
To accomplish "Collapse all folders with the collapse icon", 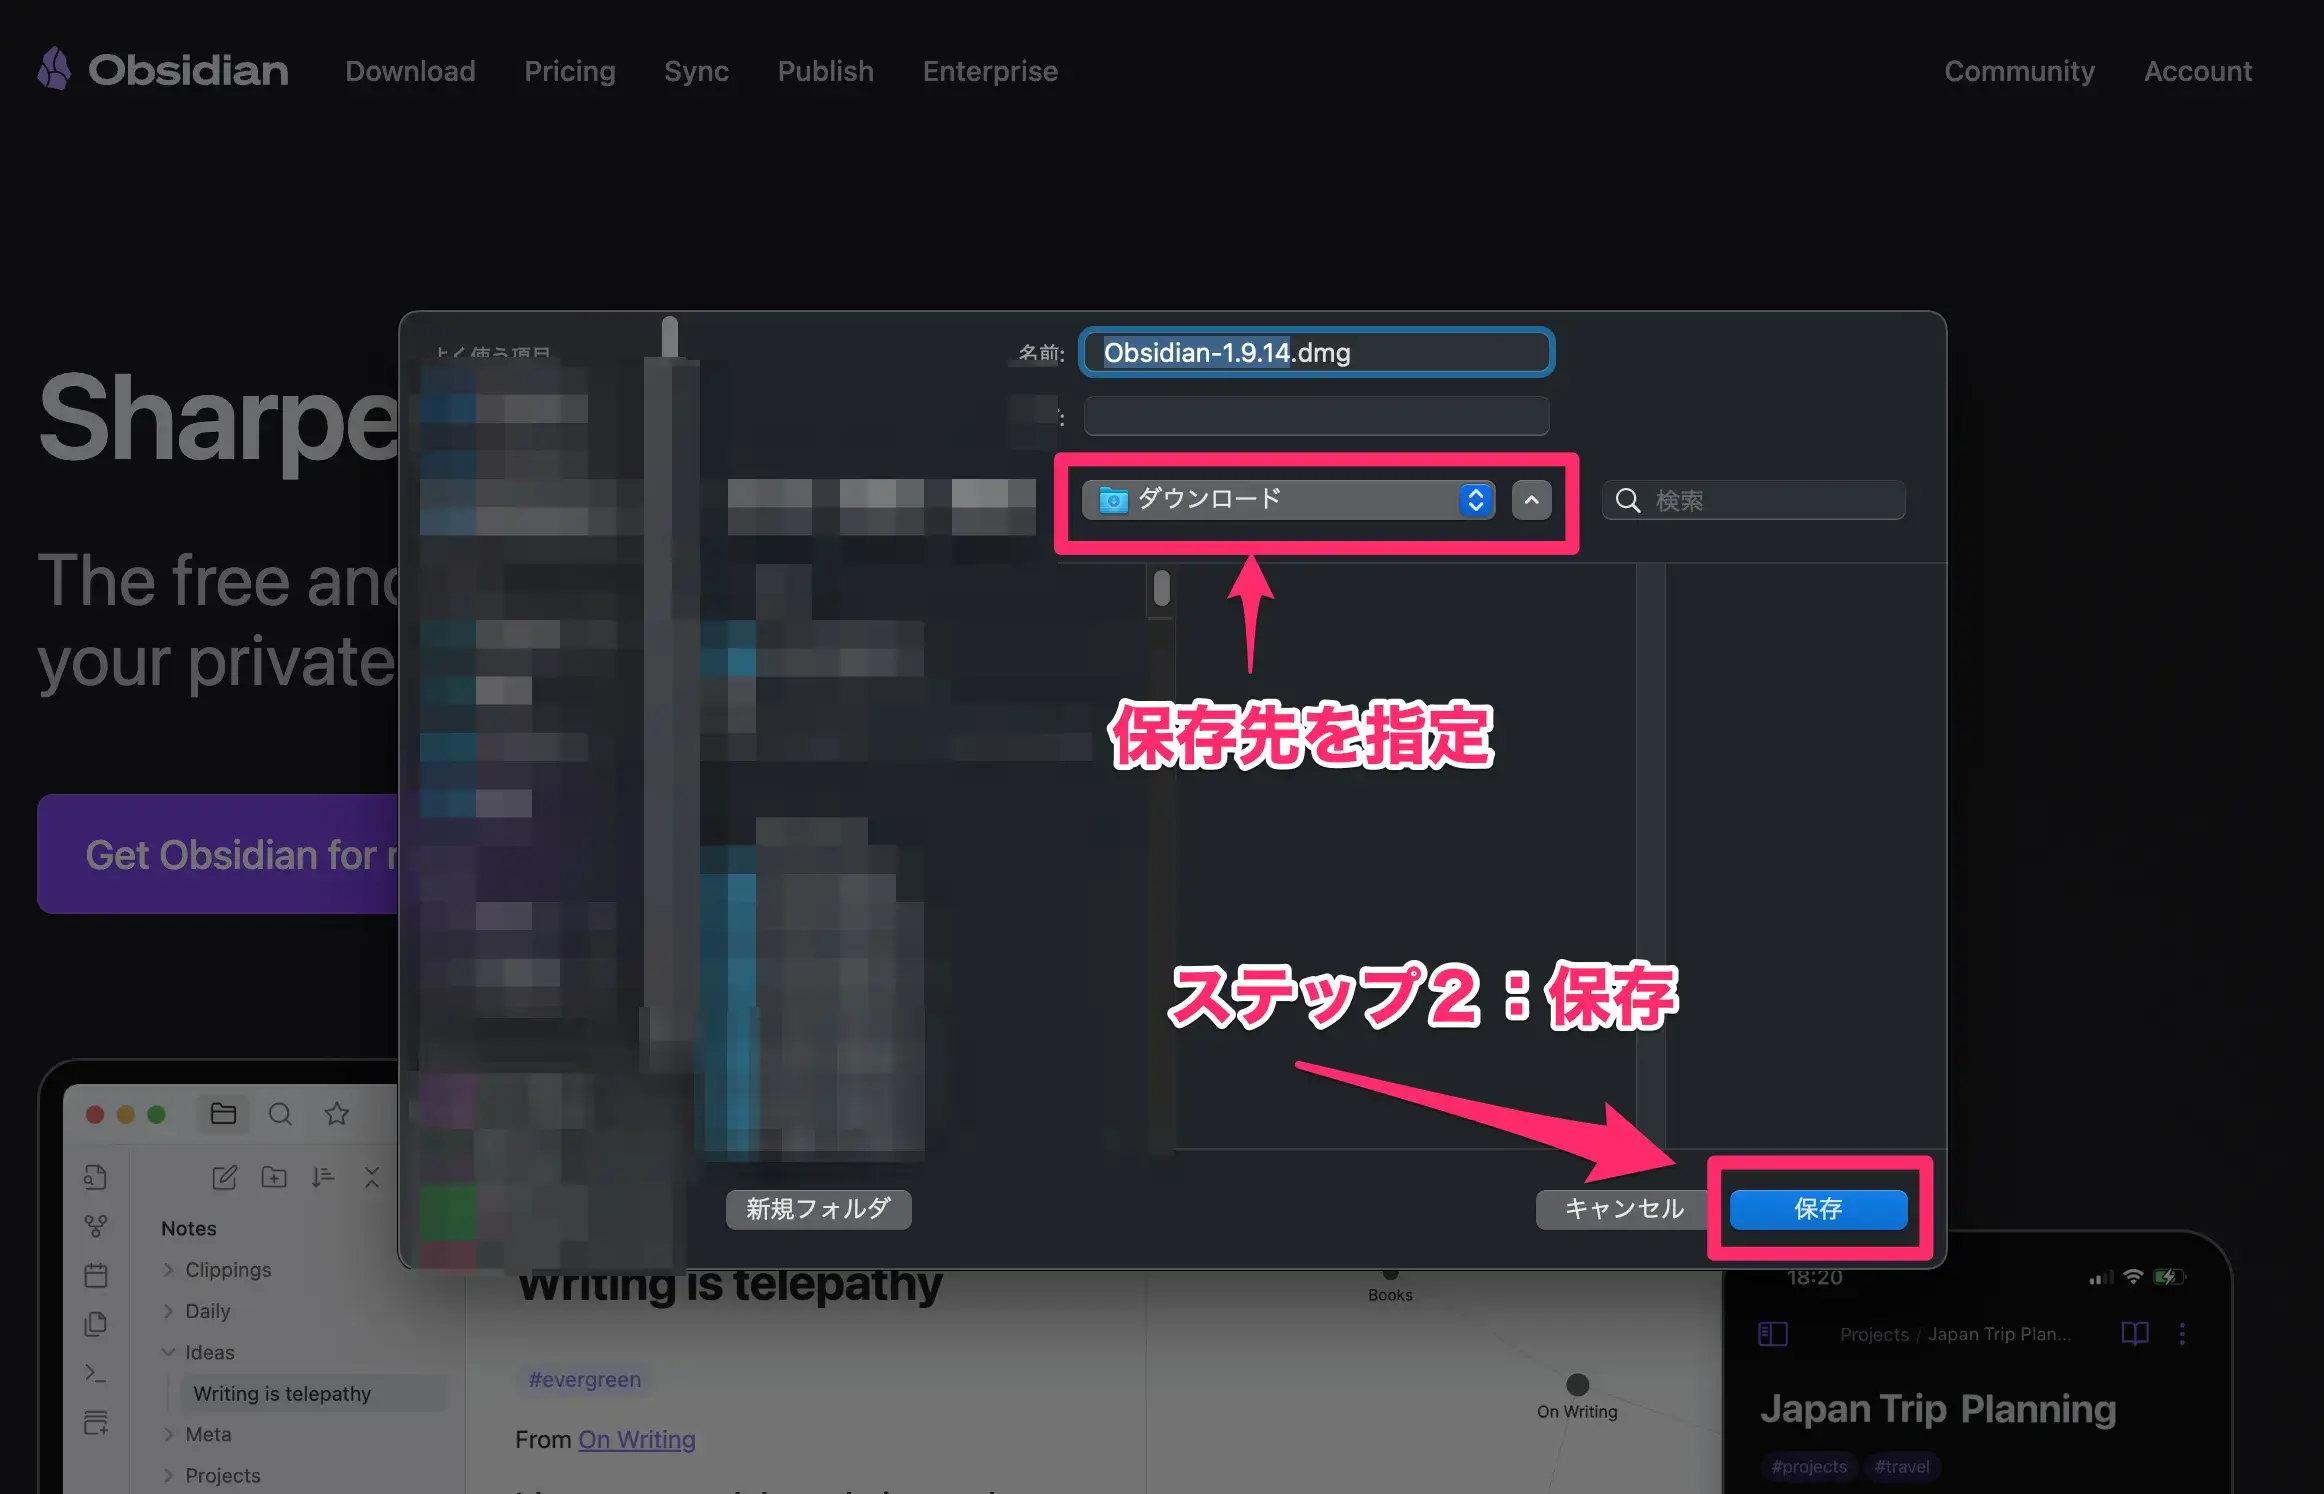I will pos(372,1177).
